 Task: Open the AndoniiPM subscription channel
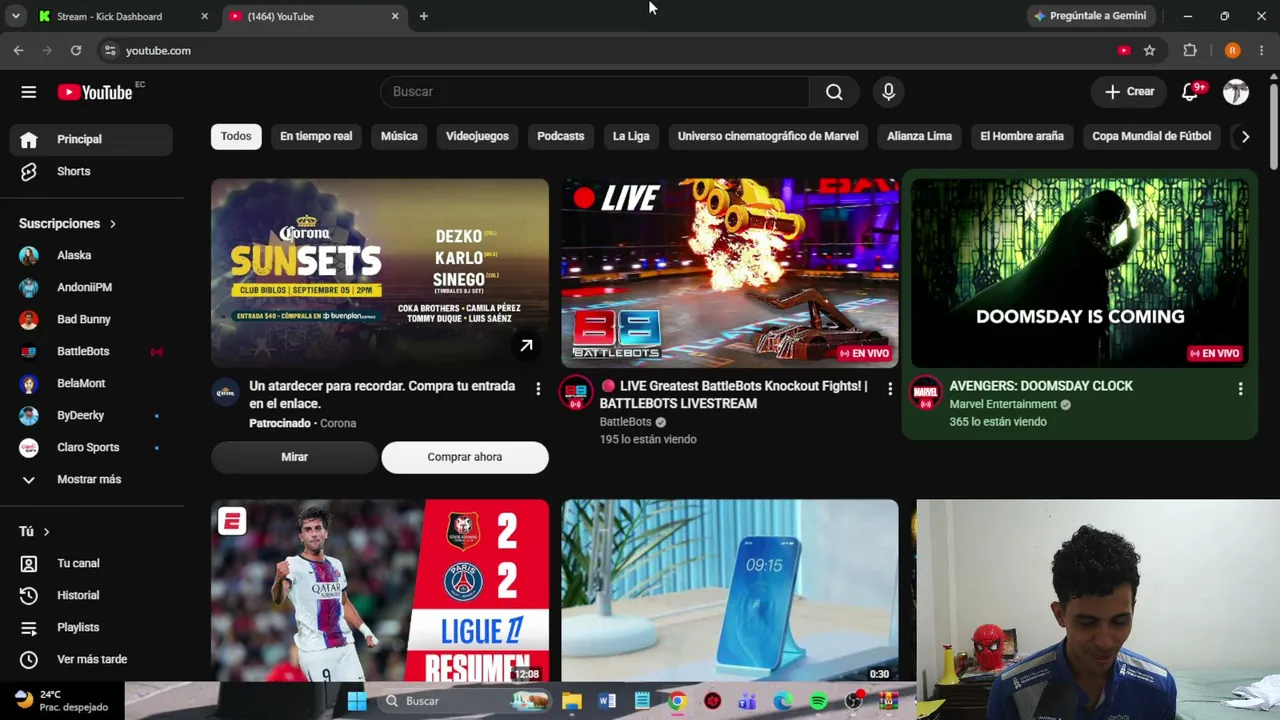coord(91,287)
